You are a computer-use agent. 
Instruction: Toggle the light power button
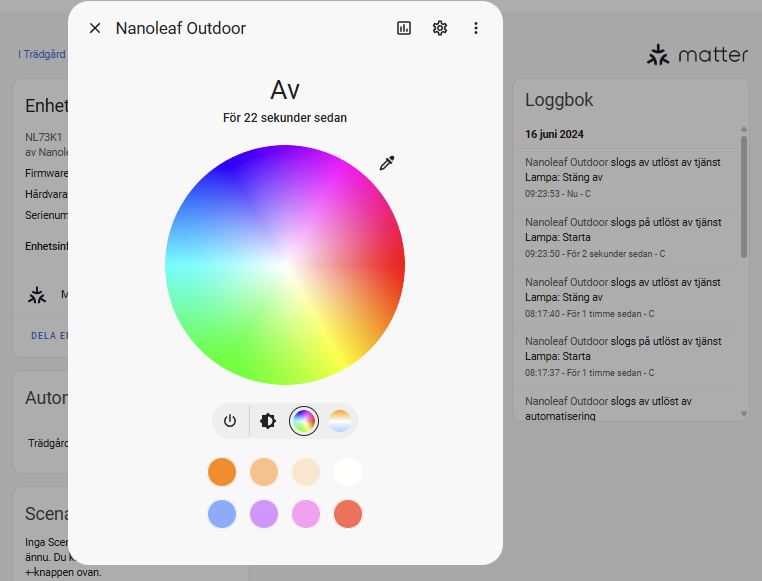point(230,421)
